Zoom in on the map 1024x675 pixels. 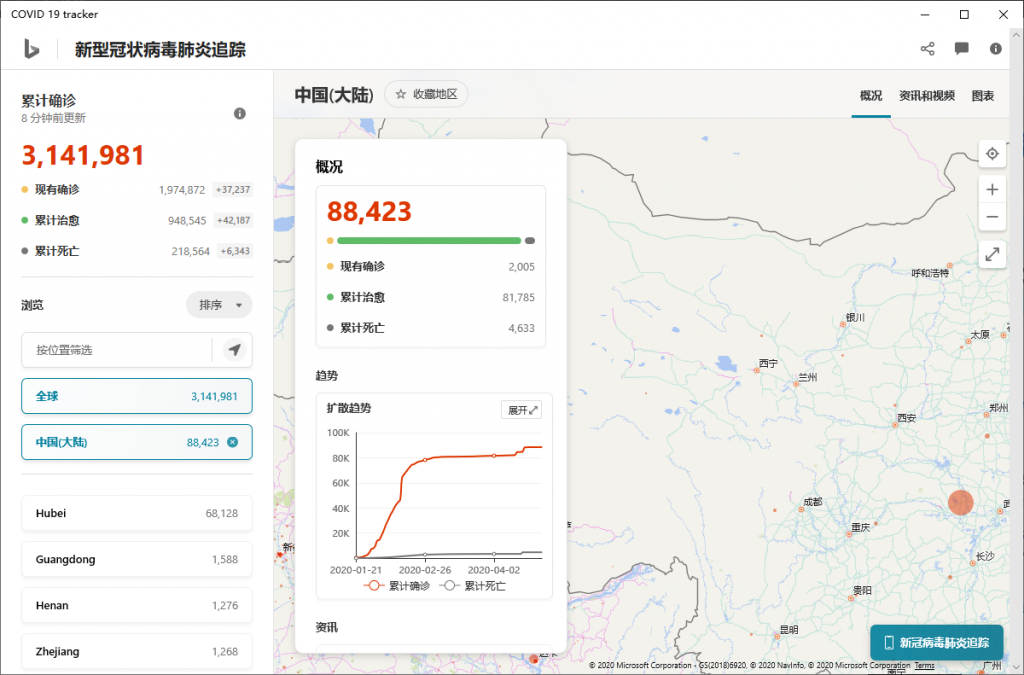pos(992,190)
